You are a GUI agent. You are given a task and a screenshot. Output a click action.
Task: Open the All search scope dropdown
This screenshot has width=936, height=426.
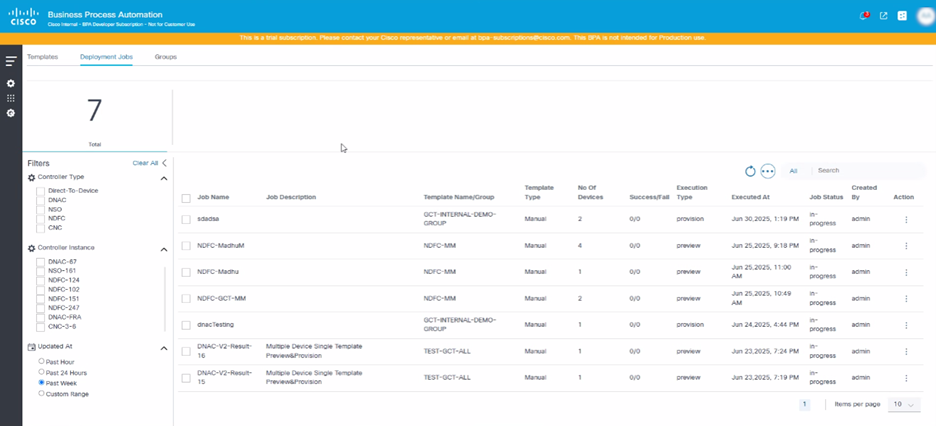(x=793, y=171)
